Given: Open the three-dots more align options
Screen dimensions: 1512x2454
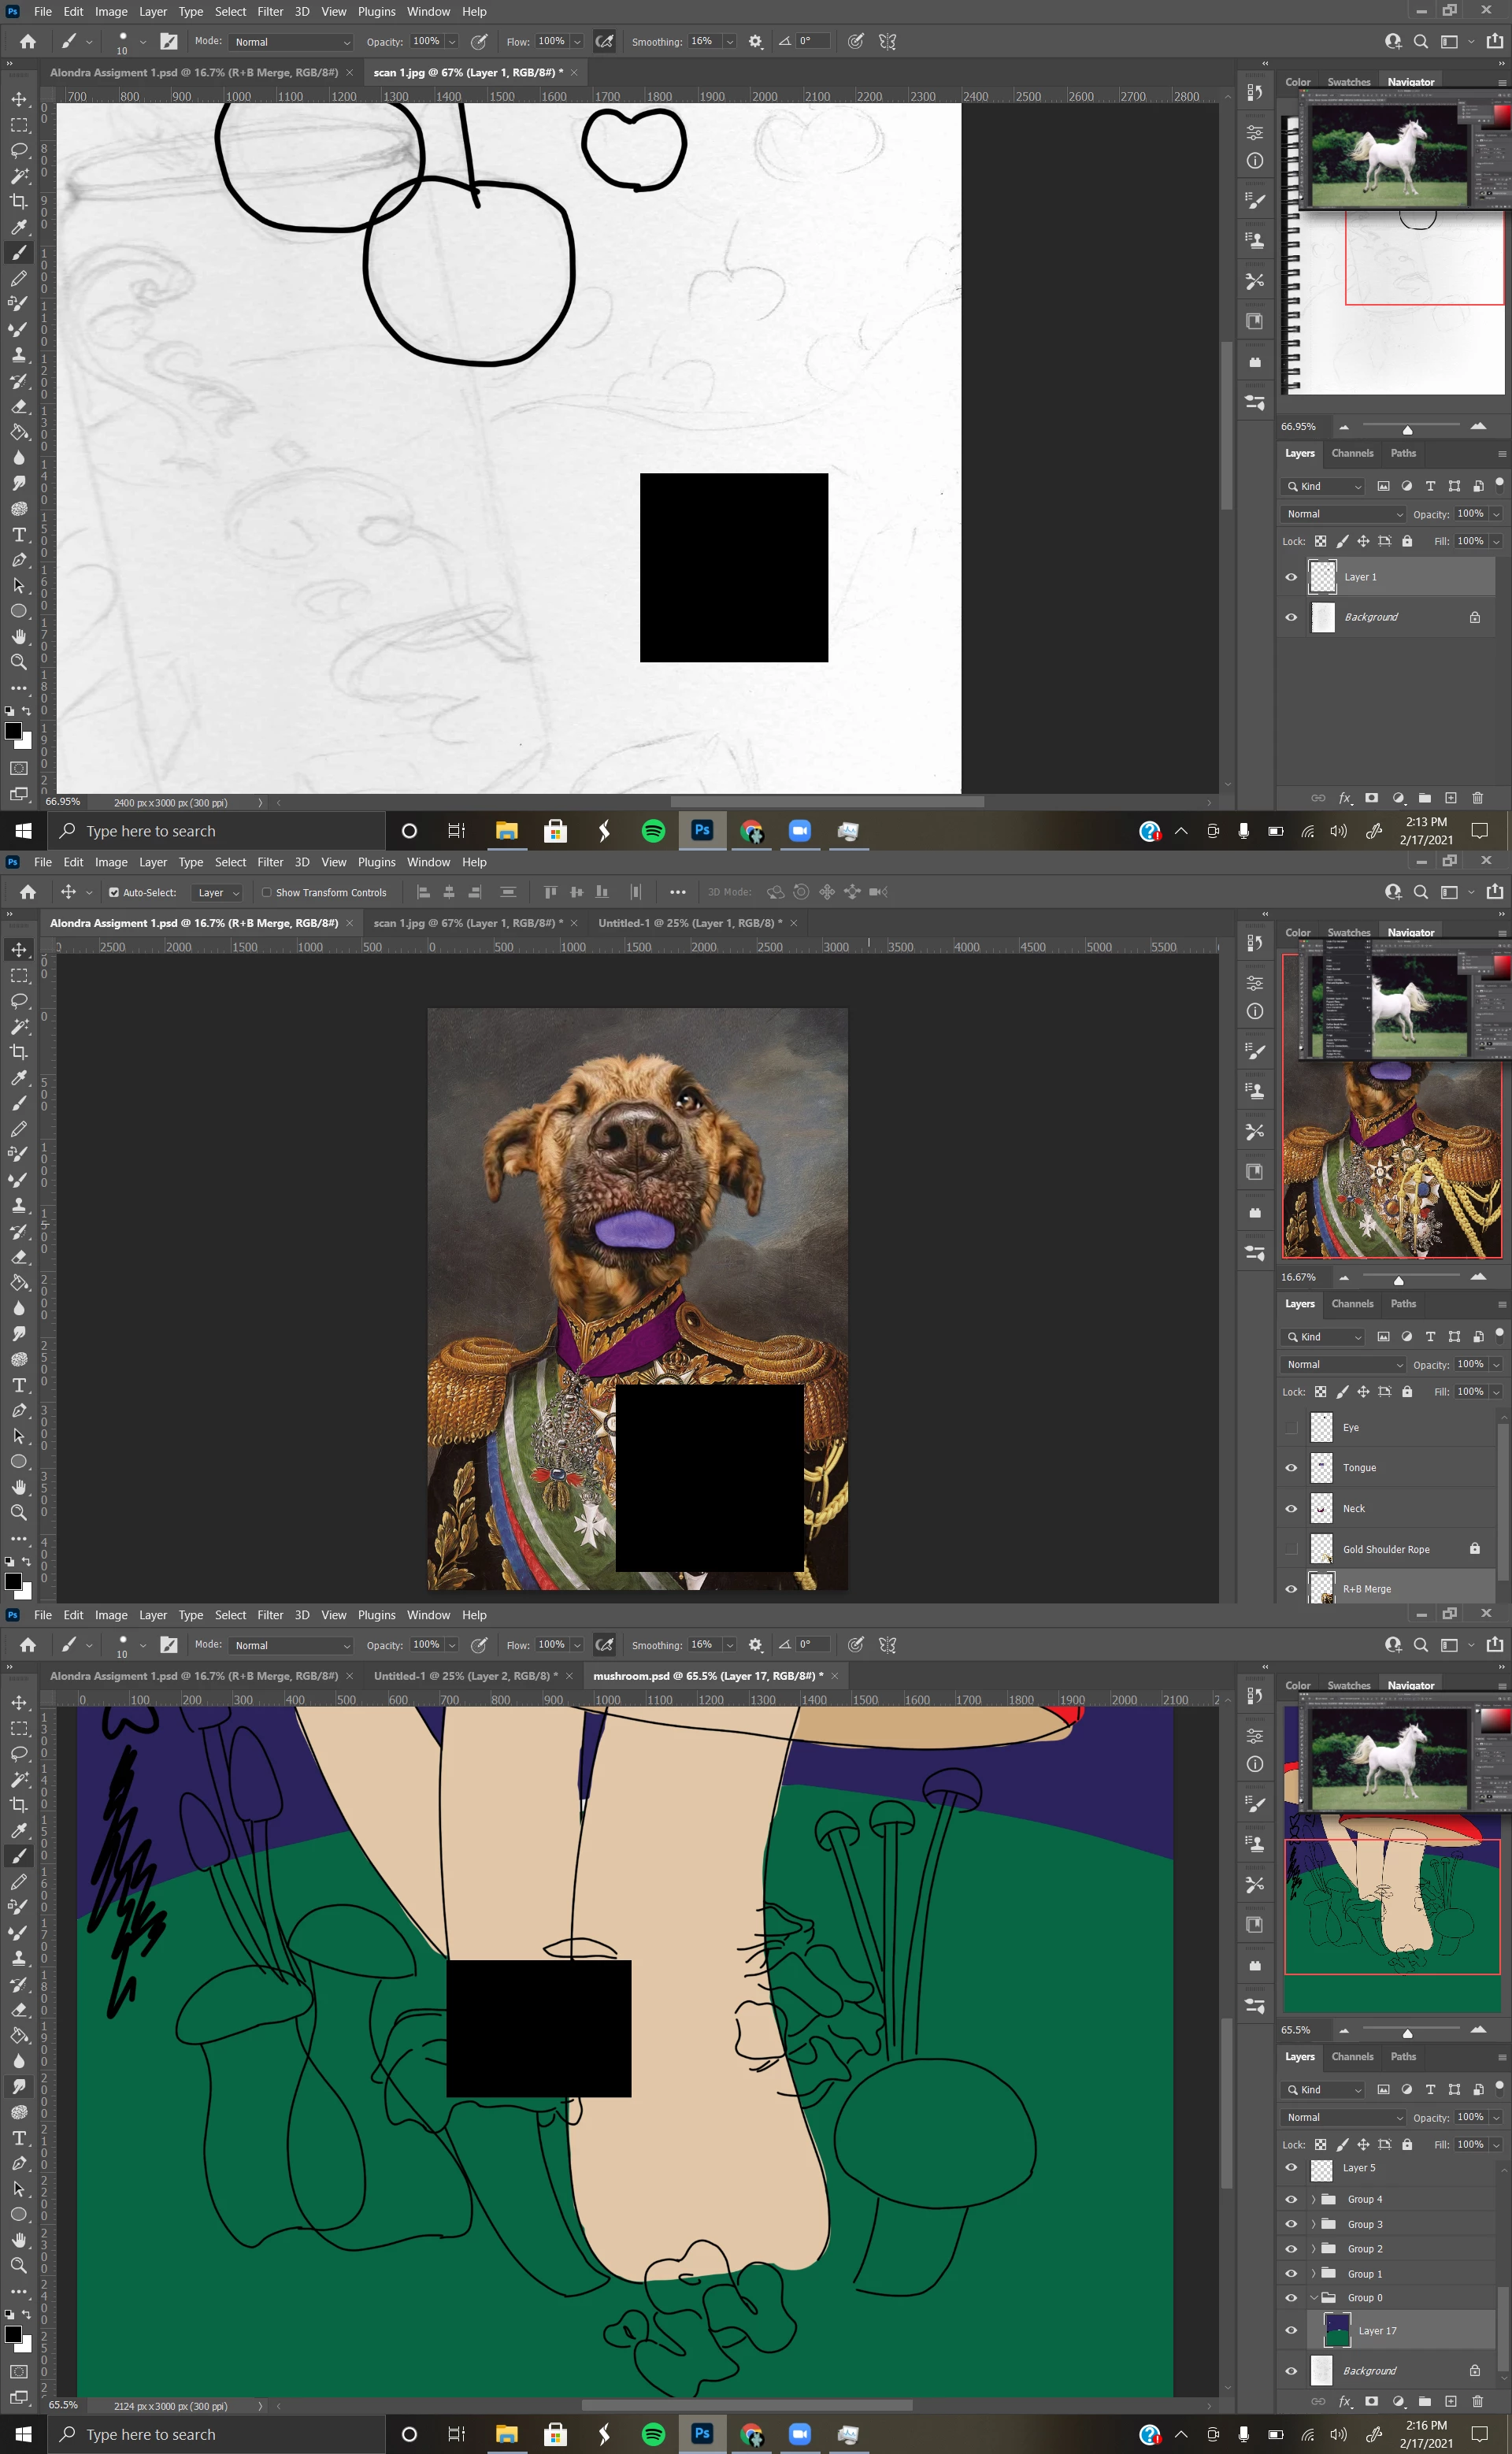Looking at the screenshot, I should point(677,892).
